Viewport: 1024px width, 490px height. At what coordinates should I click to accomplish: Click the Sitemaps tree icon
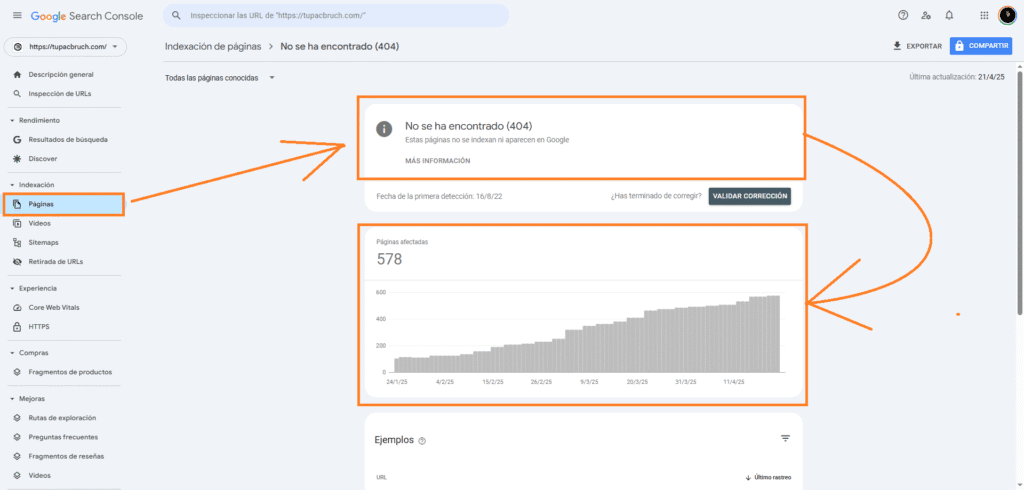(x=18, y=242)
